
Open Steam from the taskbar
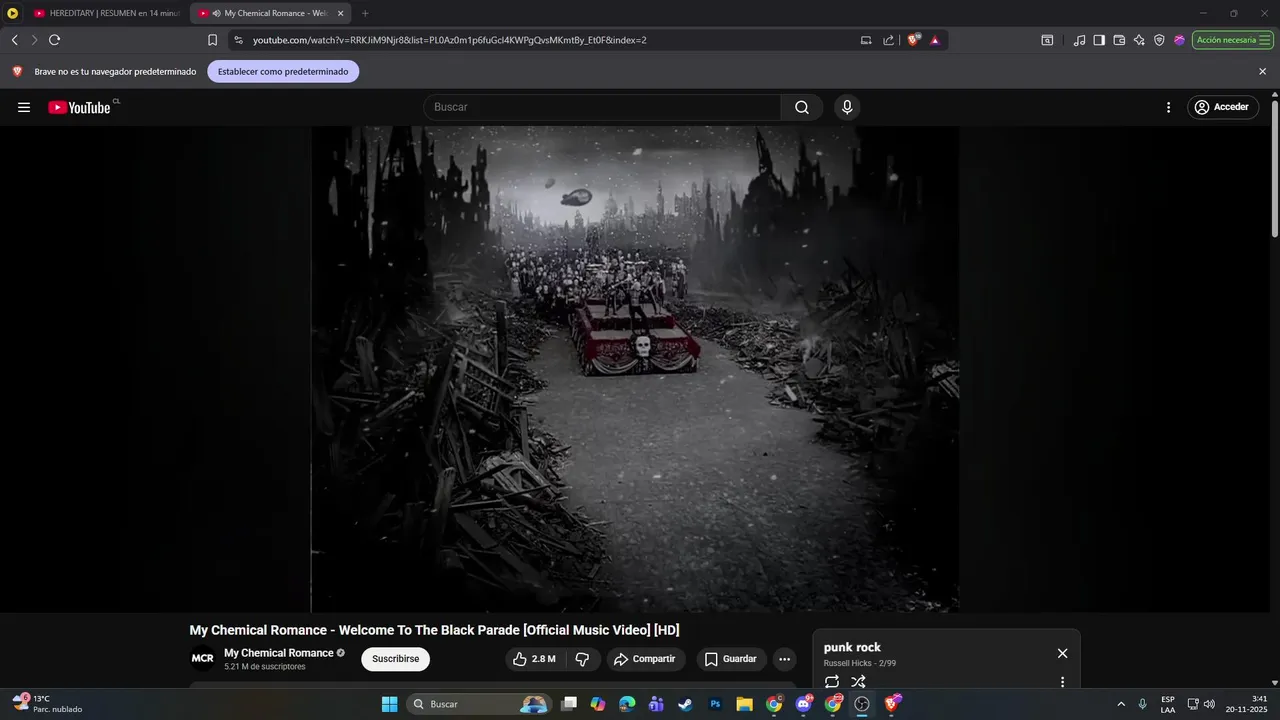point(685,704)
